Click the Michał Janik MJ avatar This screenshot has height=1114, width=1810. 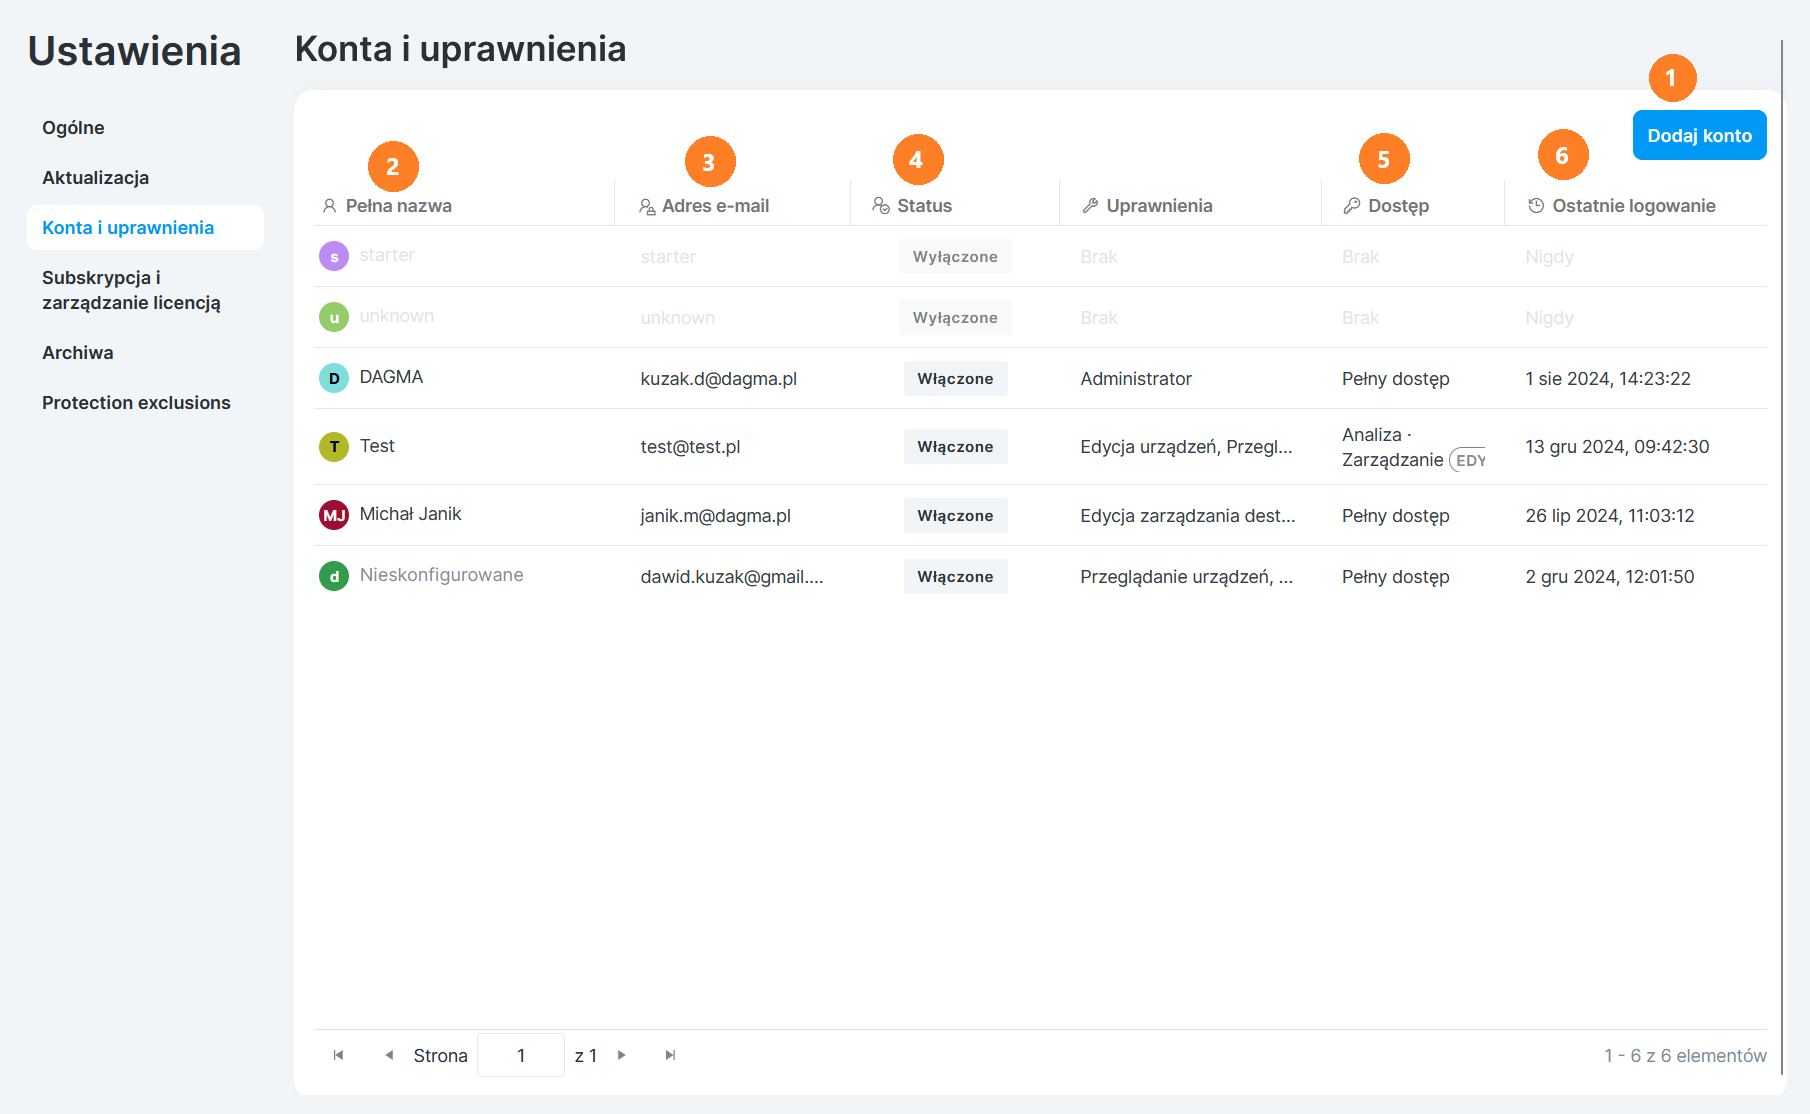click(x=333, y=515)
